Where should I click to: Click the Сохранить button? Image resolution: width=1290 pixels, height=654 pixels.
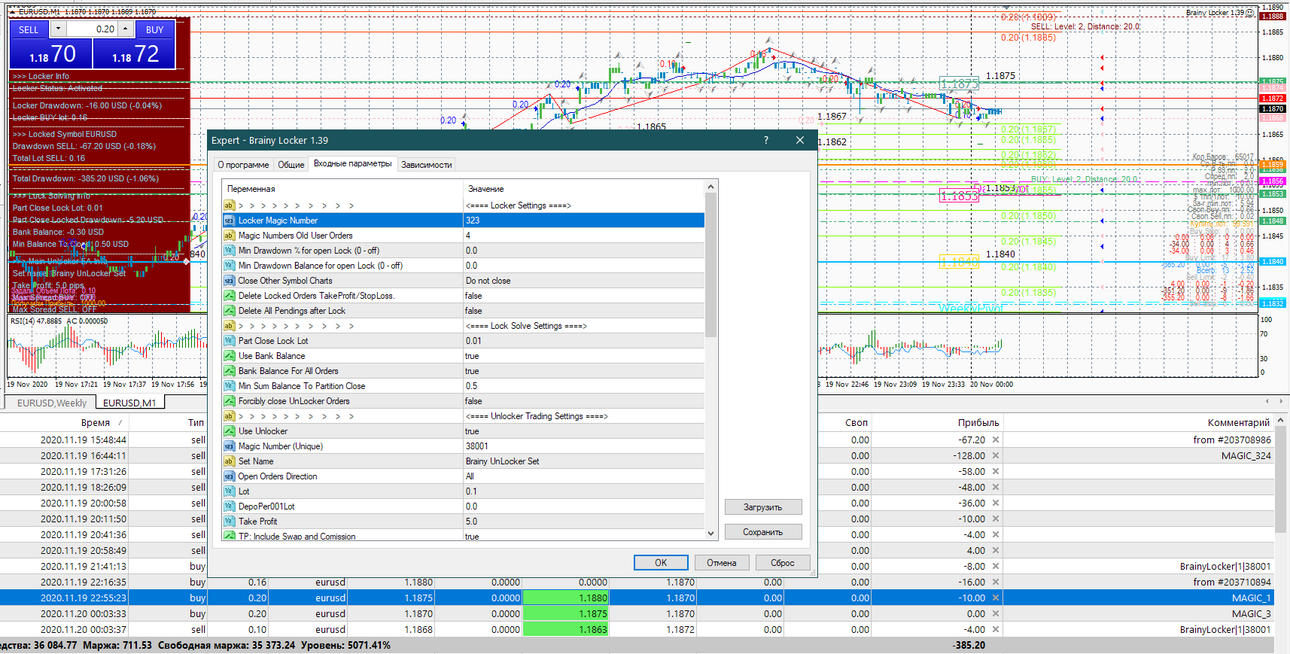pos(763,532)
